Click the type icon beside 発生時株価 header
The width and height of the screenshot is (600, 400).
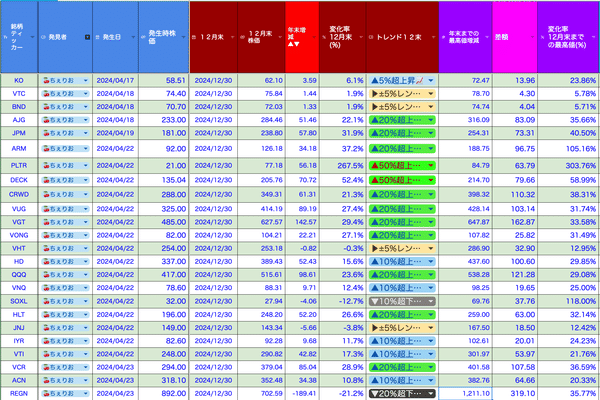[x=143, y=37]
